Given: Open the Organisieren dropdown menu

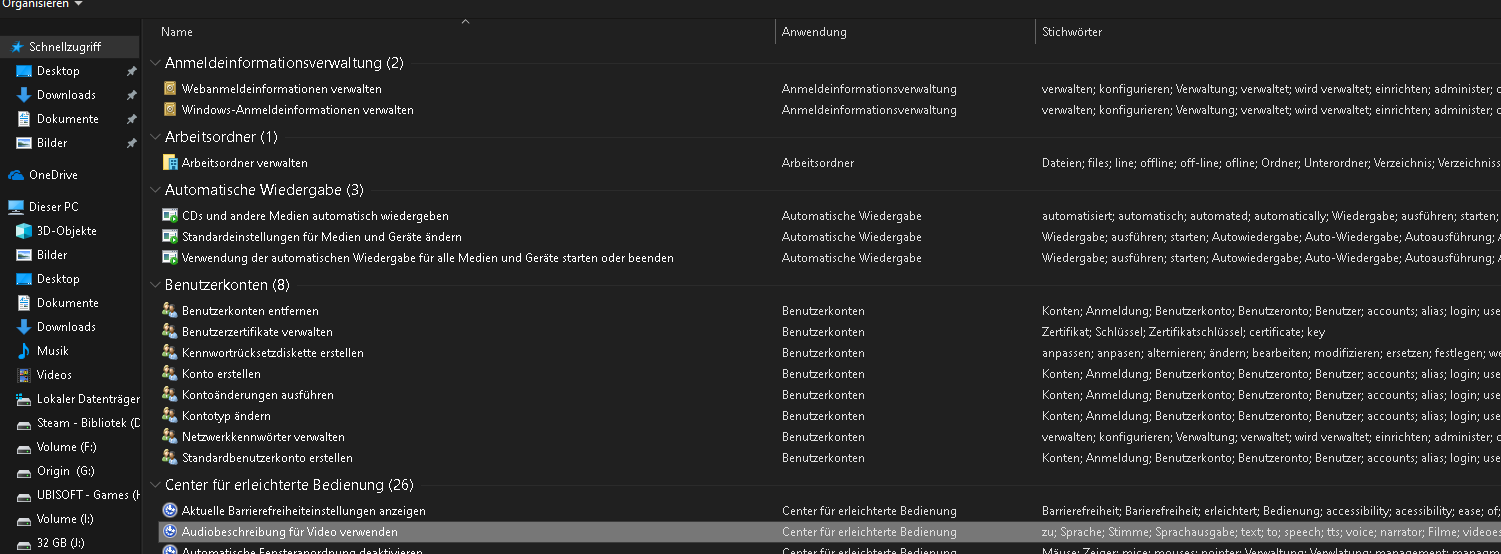Looking at the screenshot, I should pos(41,4).
